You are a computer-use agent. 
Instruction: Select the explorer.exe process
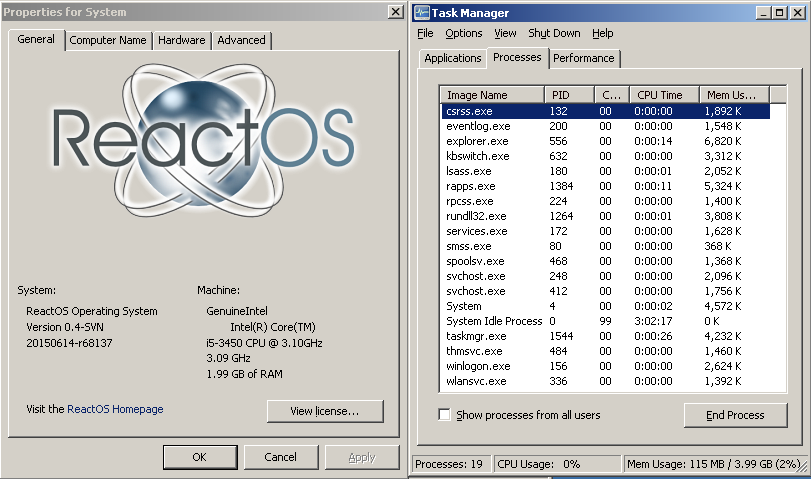606,141
